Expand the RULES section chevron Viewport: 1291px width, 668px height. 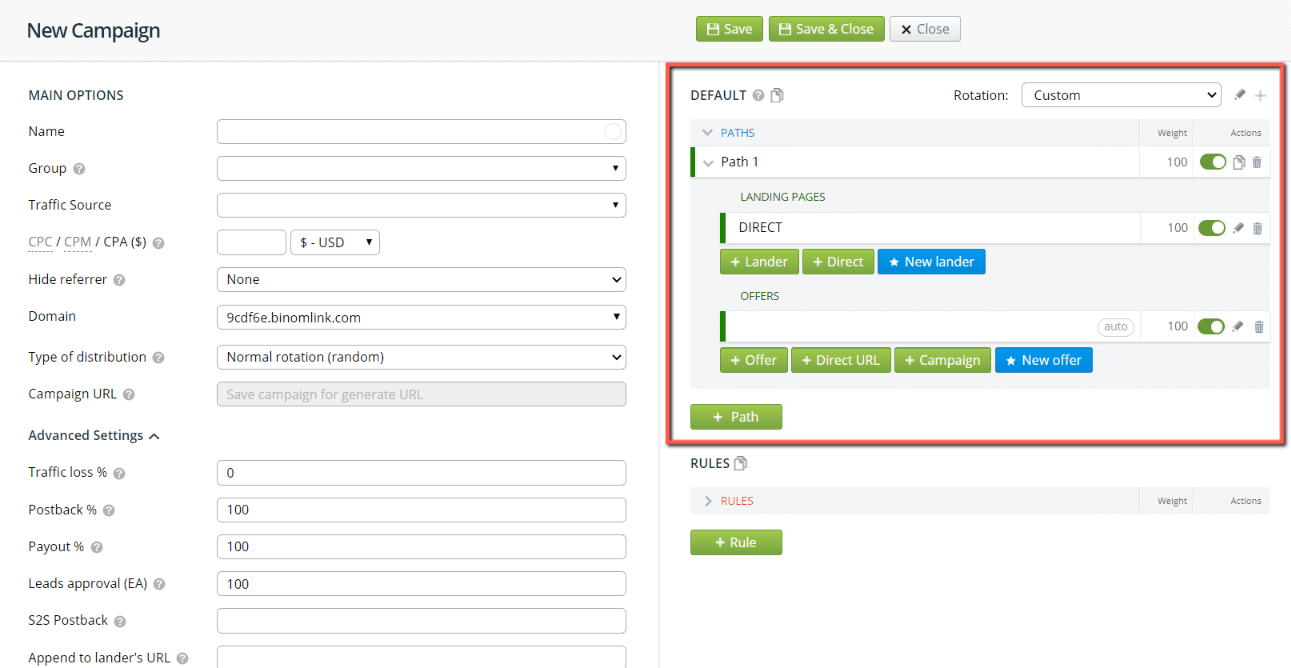tap(708, 501)
